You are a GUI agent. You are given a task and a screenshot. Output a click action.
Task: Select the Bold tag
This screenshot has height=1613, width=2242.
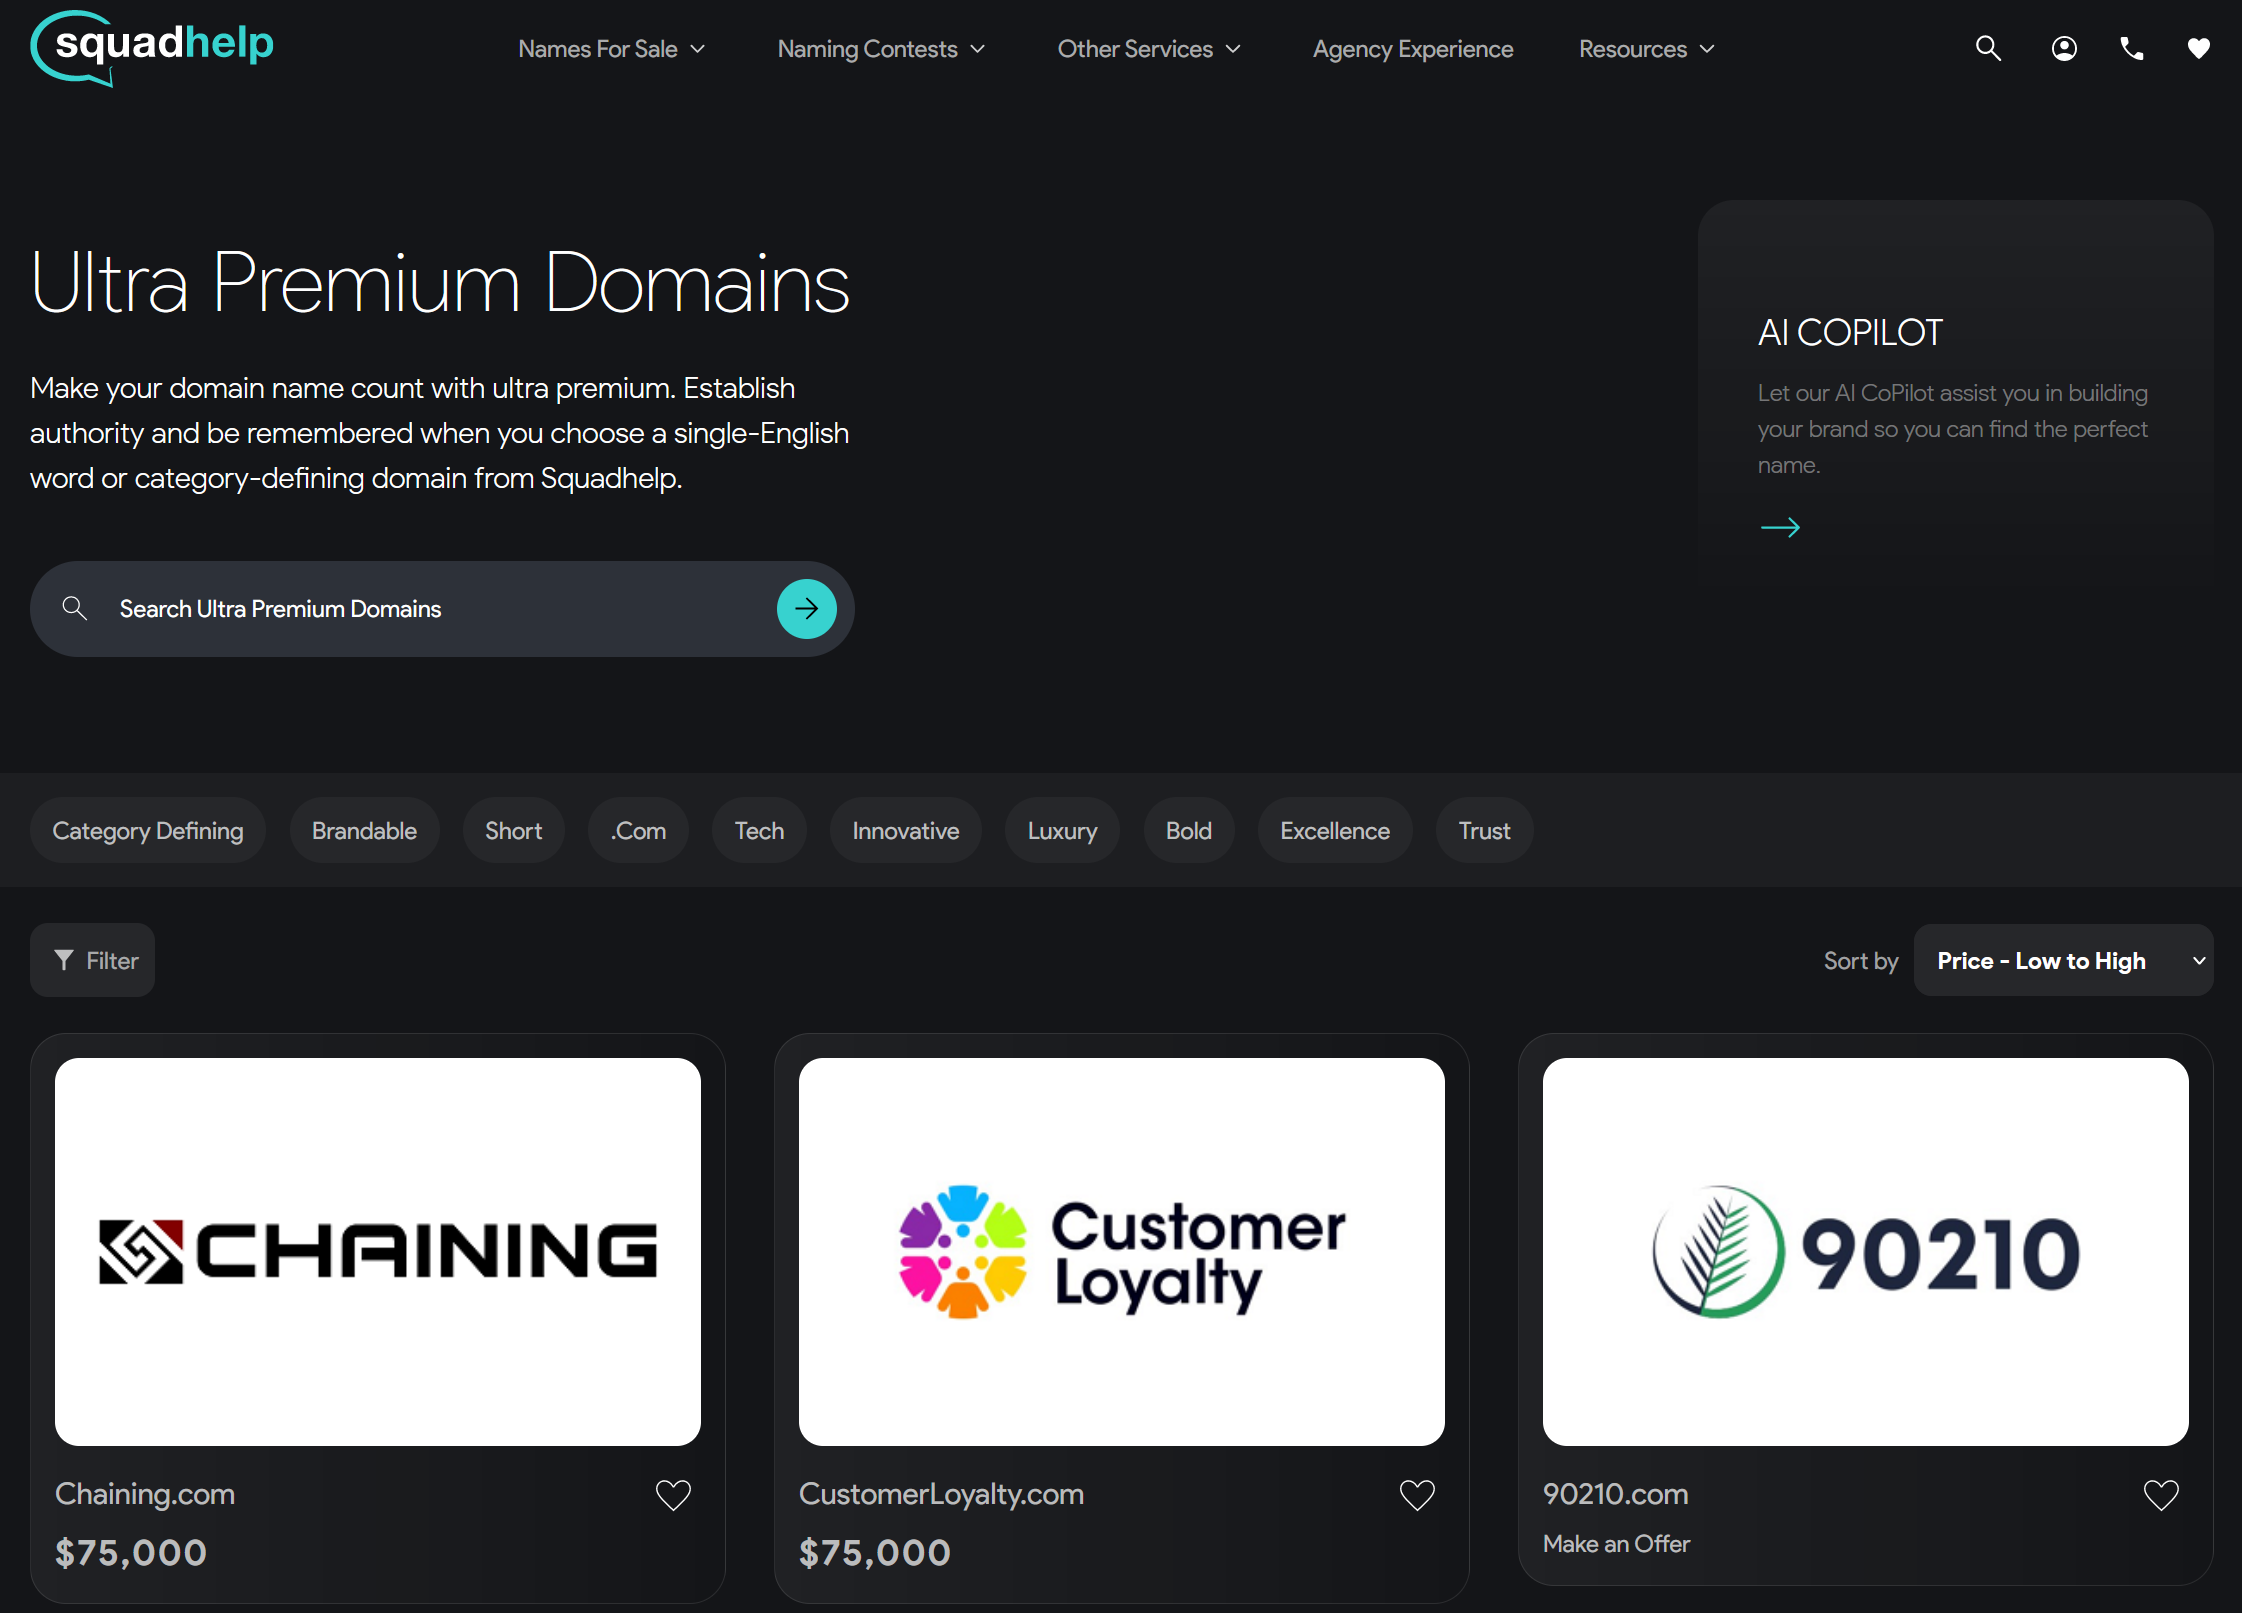(1188, 830)
